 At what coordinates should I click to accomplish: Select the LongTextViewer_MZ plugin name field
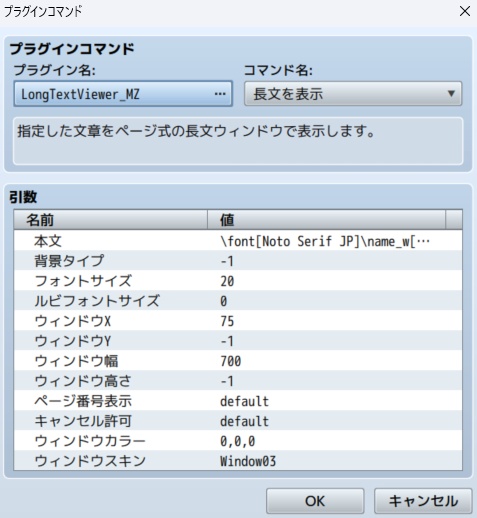pyautogui.click(x=123, y=94)
